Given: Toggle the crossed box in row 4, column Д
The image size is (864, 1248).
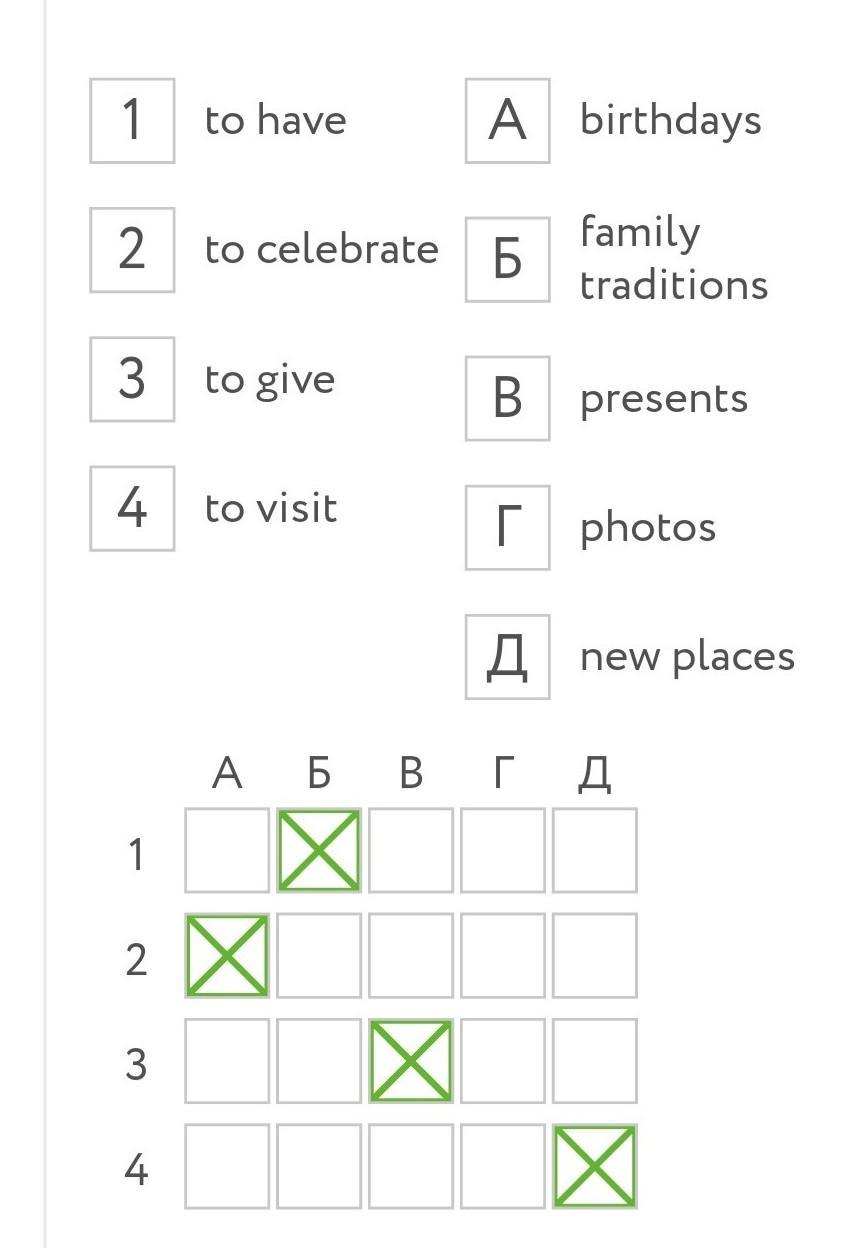Looking at the screenshot, I should pos(595,1166).
